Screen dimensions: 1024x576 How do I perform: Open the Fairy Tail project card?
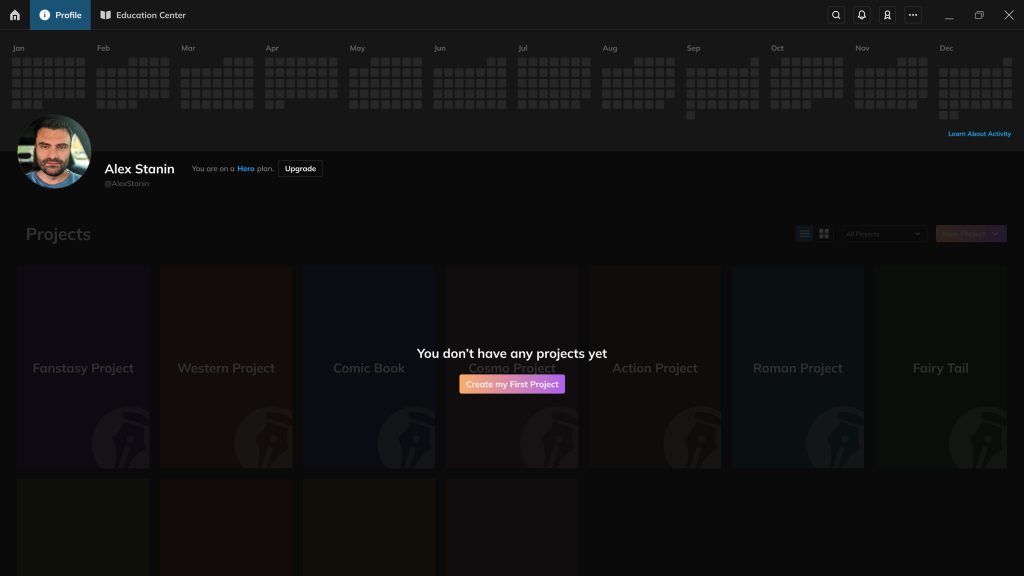(x=940, y=367)
